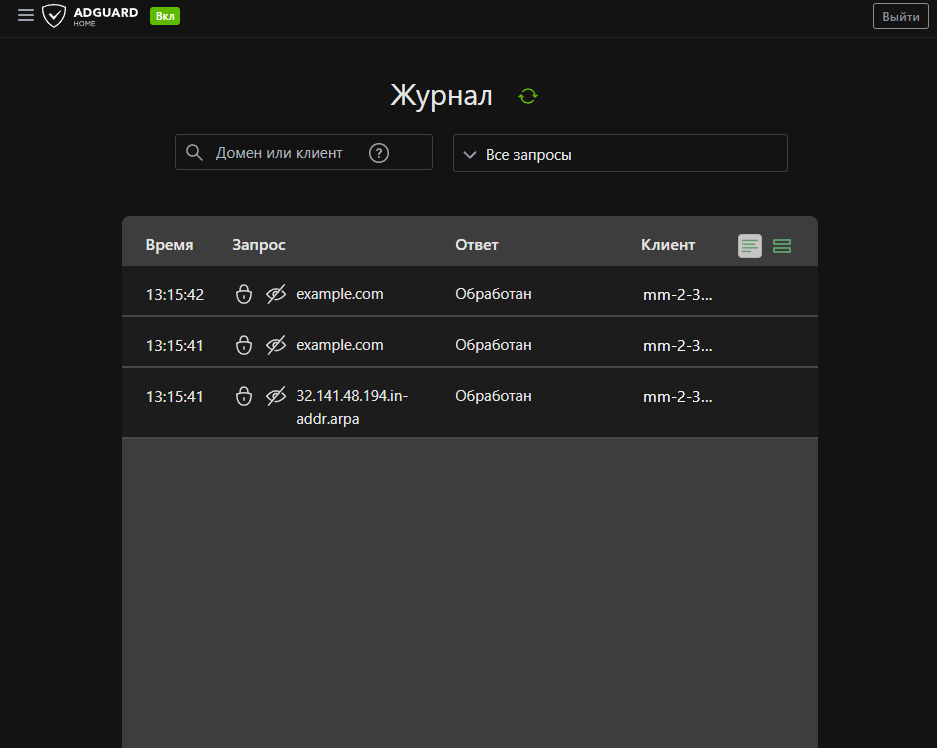Click lock icon for 13:15:42 example.com row
The image size is (937, 748).
[244, 294]
